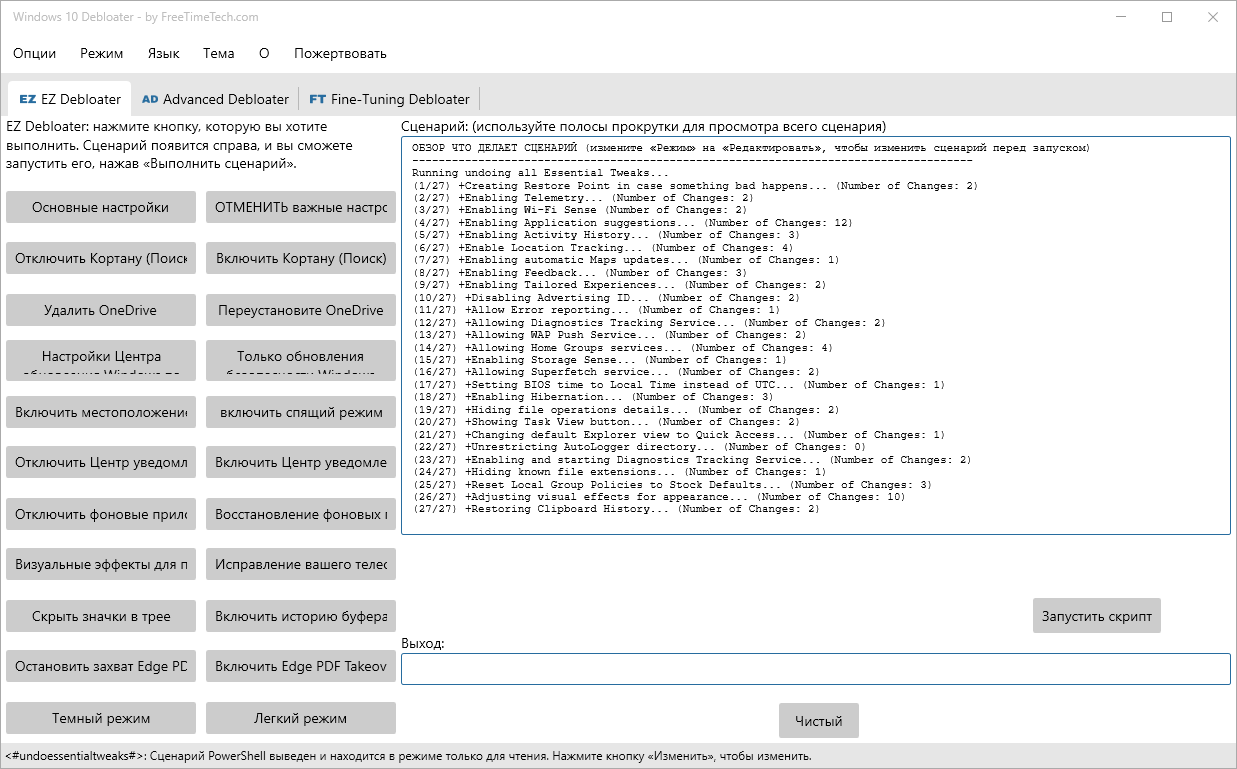This screenshot has width=1237, height=769.
Task: Switch to the Advanced Debloater tab
Action: (x=215, y=99)
